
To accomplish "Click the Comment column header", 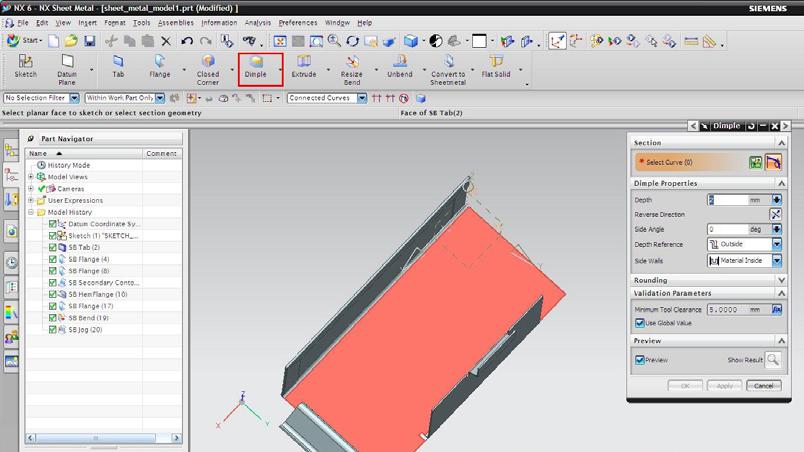I will tap(162, 153).
